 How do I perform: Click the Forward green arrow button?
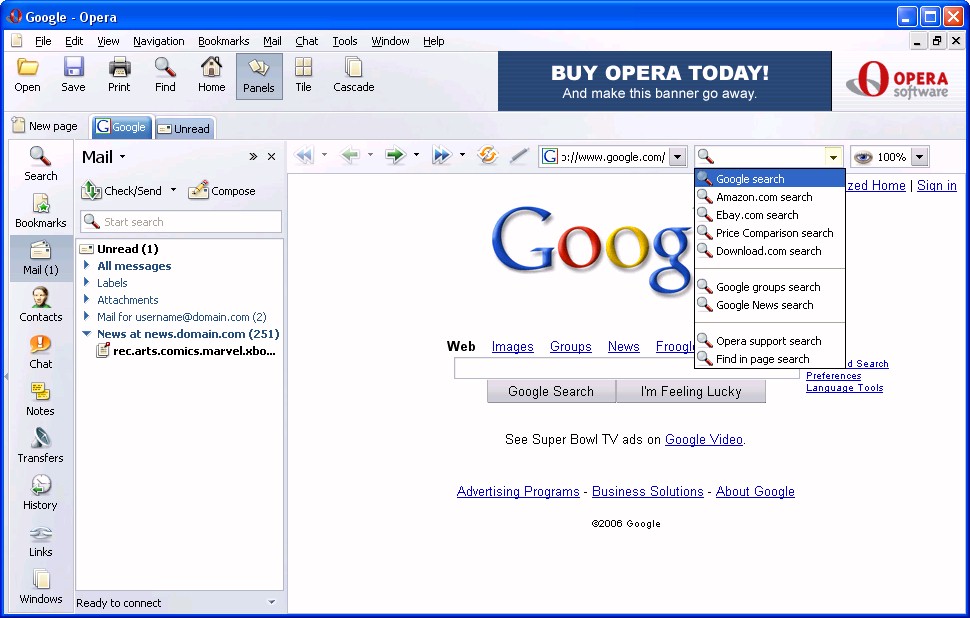tap(395, 155)
